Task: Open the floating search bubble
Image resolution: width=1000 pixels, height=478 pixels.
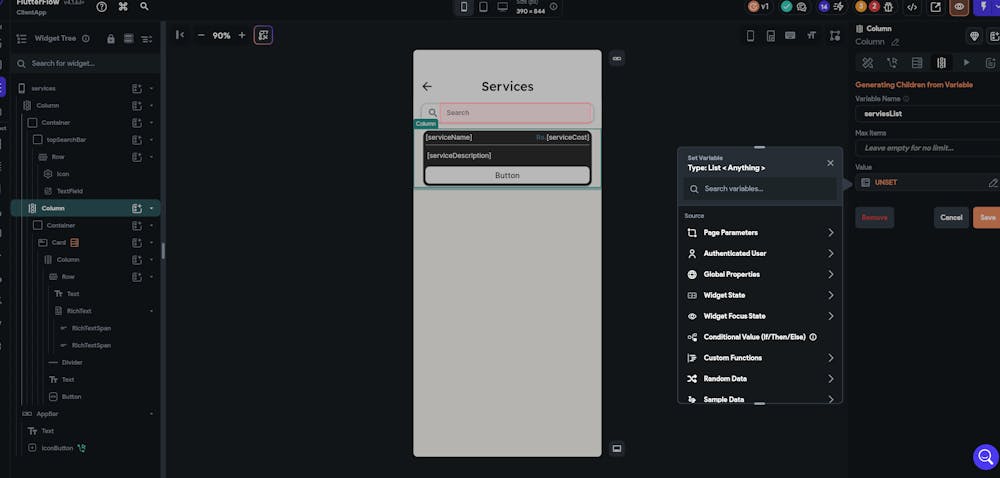Action: coord(985,457)
